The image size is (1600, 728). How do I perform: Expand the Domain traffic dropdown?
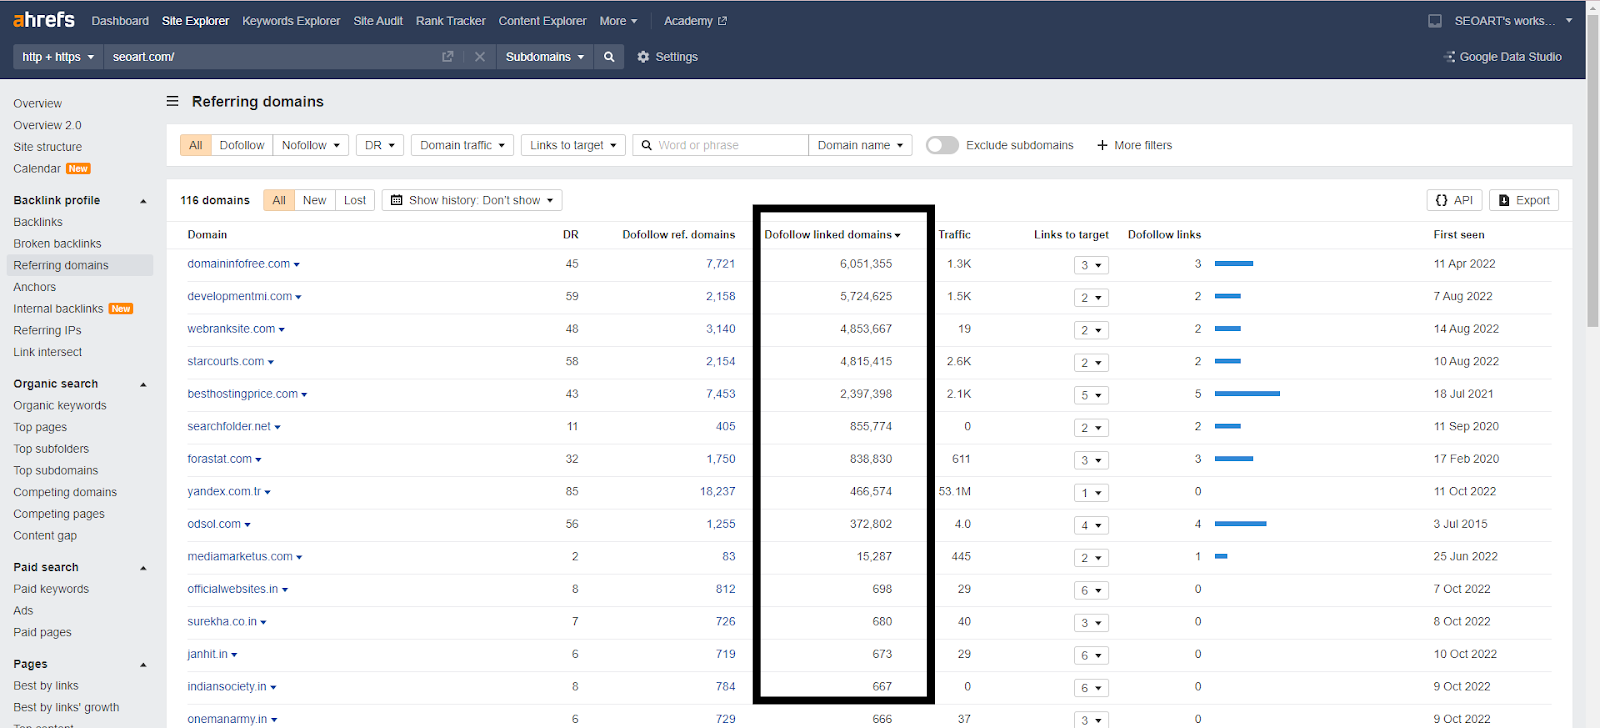click(462, 145)
